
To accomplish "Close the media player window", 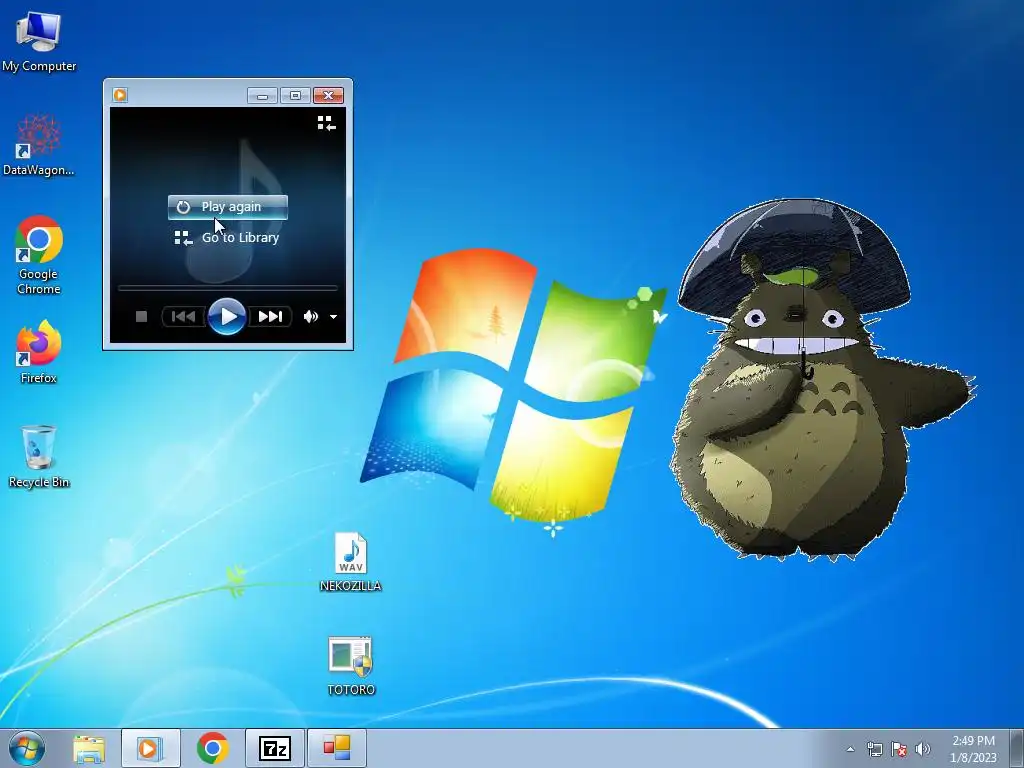I will pos(328,96).
